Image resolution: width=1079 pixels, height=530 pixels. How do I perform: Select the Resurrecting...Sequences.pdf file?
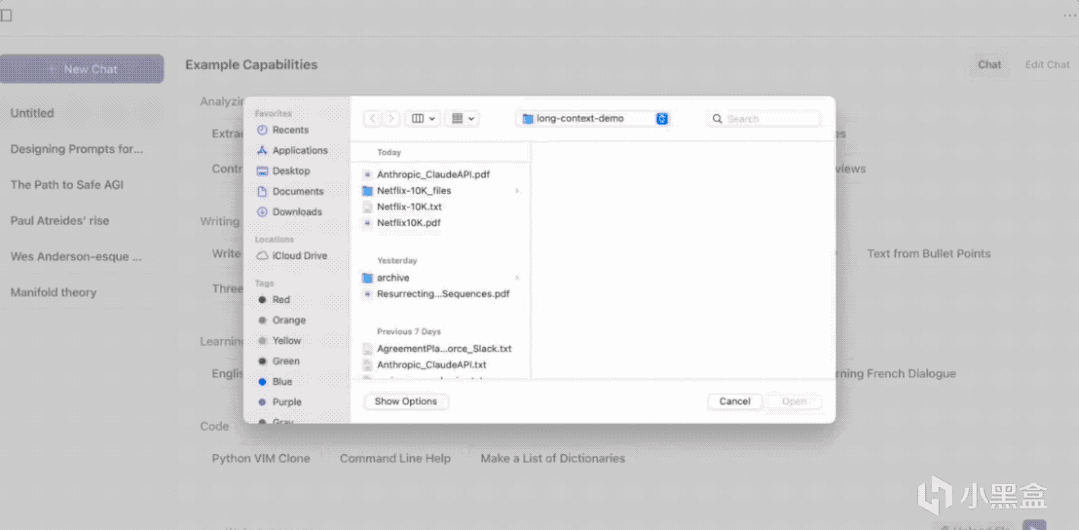(443, 294)
